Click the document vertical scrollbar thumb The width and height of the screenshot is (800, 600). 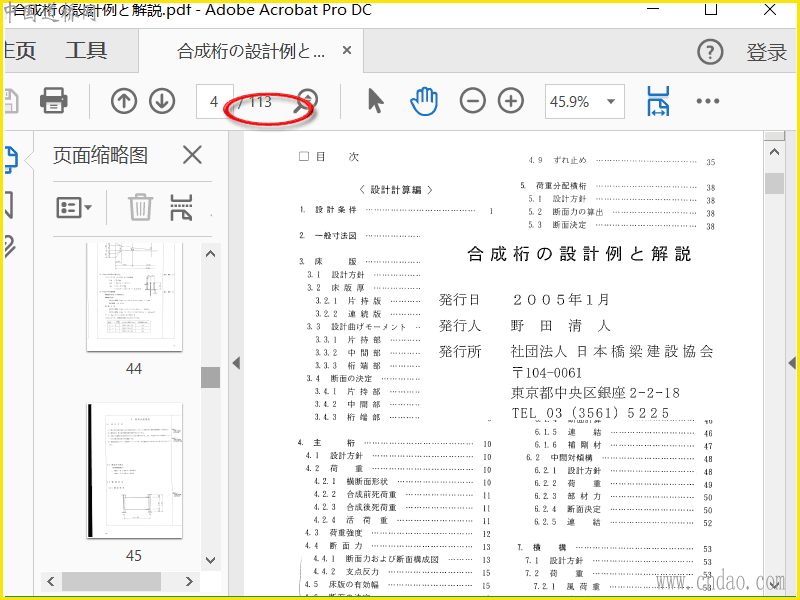tap(774, 183)
